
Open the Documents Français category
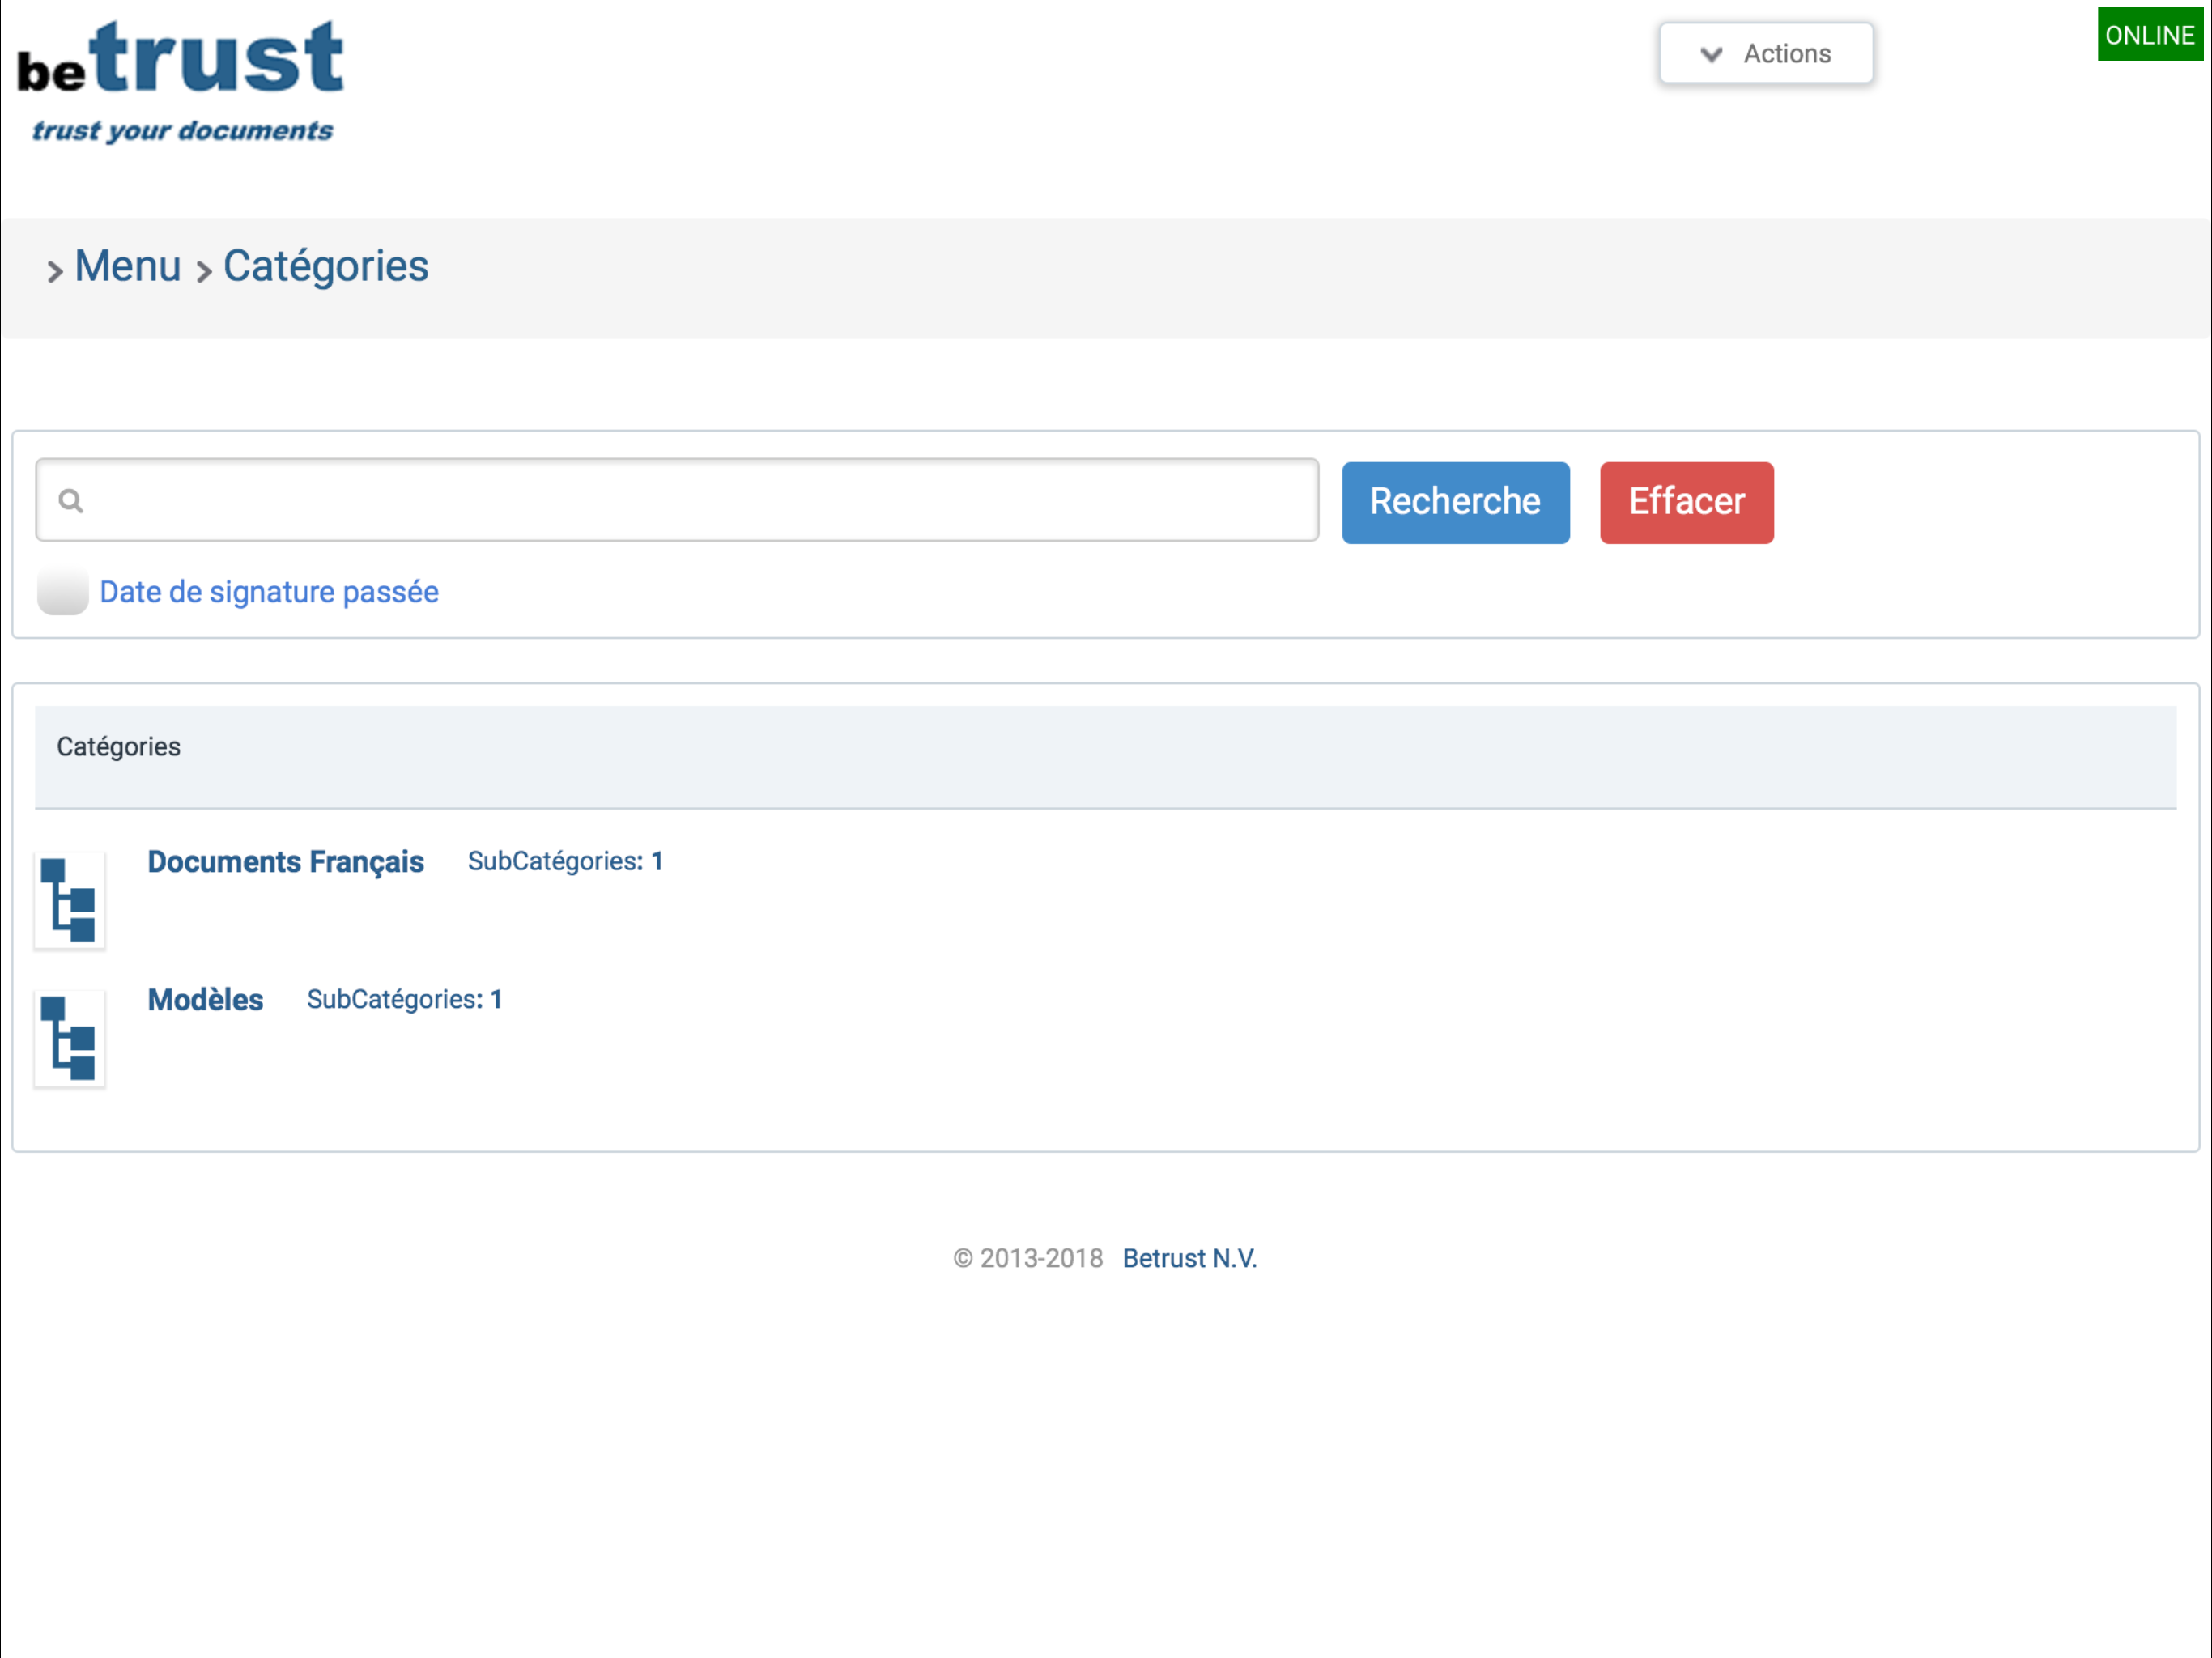coord(286,861)
